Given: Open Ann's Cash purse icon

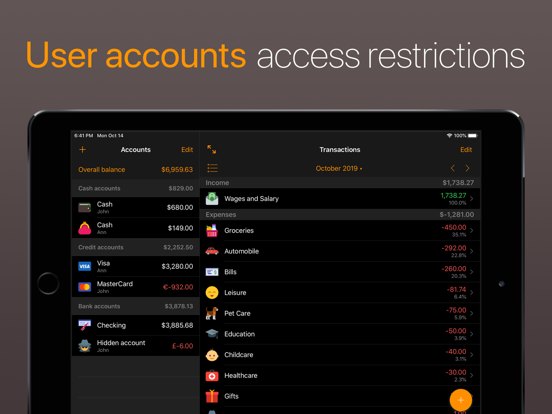Looking at the screenshot, I should (x=84, y=228).
